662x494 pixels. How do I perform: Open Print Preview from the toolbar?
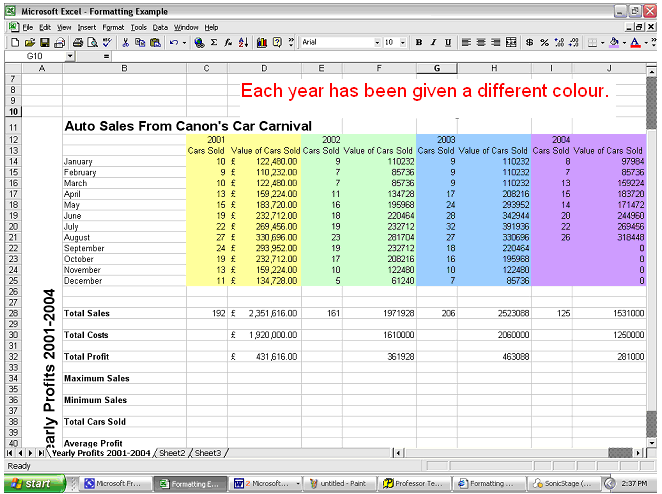91,43
